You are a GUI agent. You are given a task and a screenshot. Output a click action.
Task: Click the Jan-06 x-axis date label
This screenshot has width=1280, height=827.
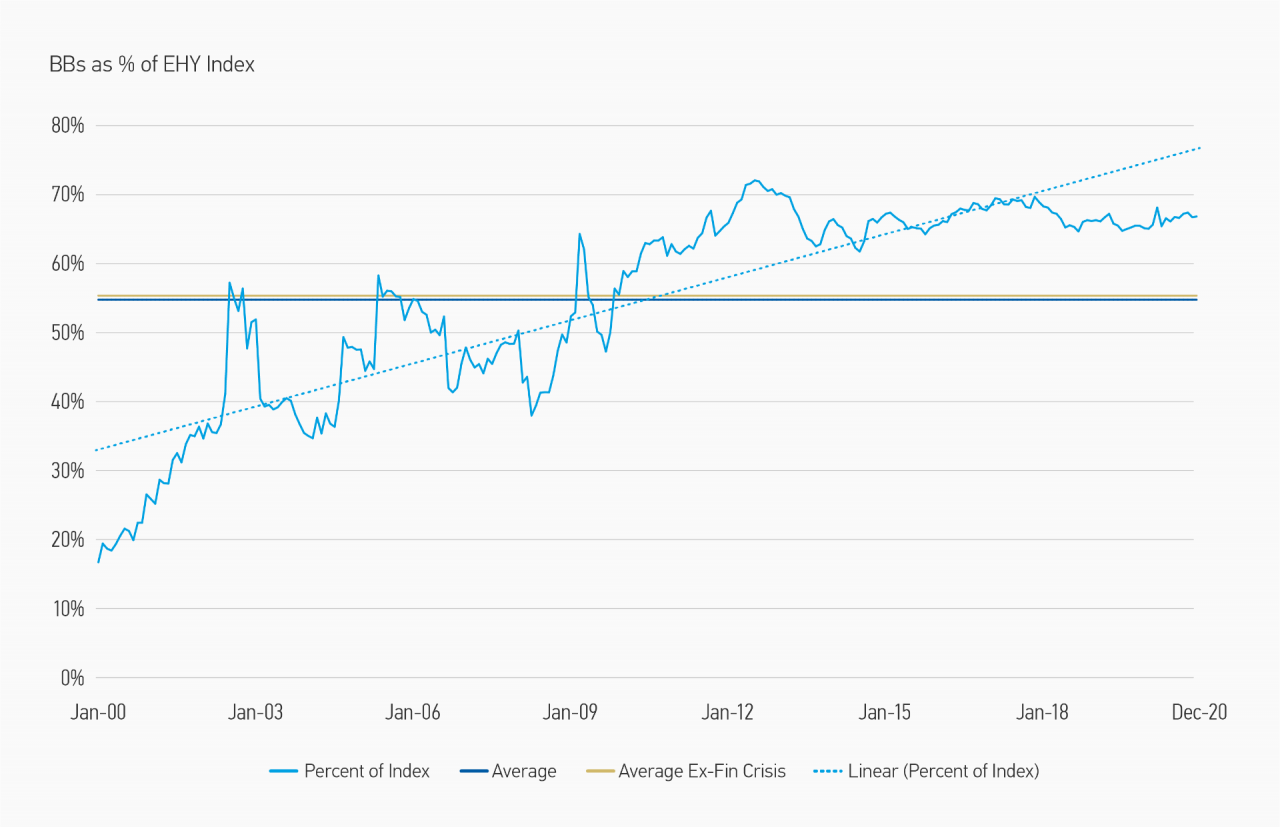click(x=413, y=713)
